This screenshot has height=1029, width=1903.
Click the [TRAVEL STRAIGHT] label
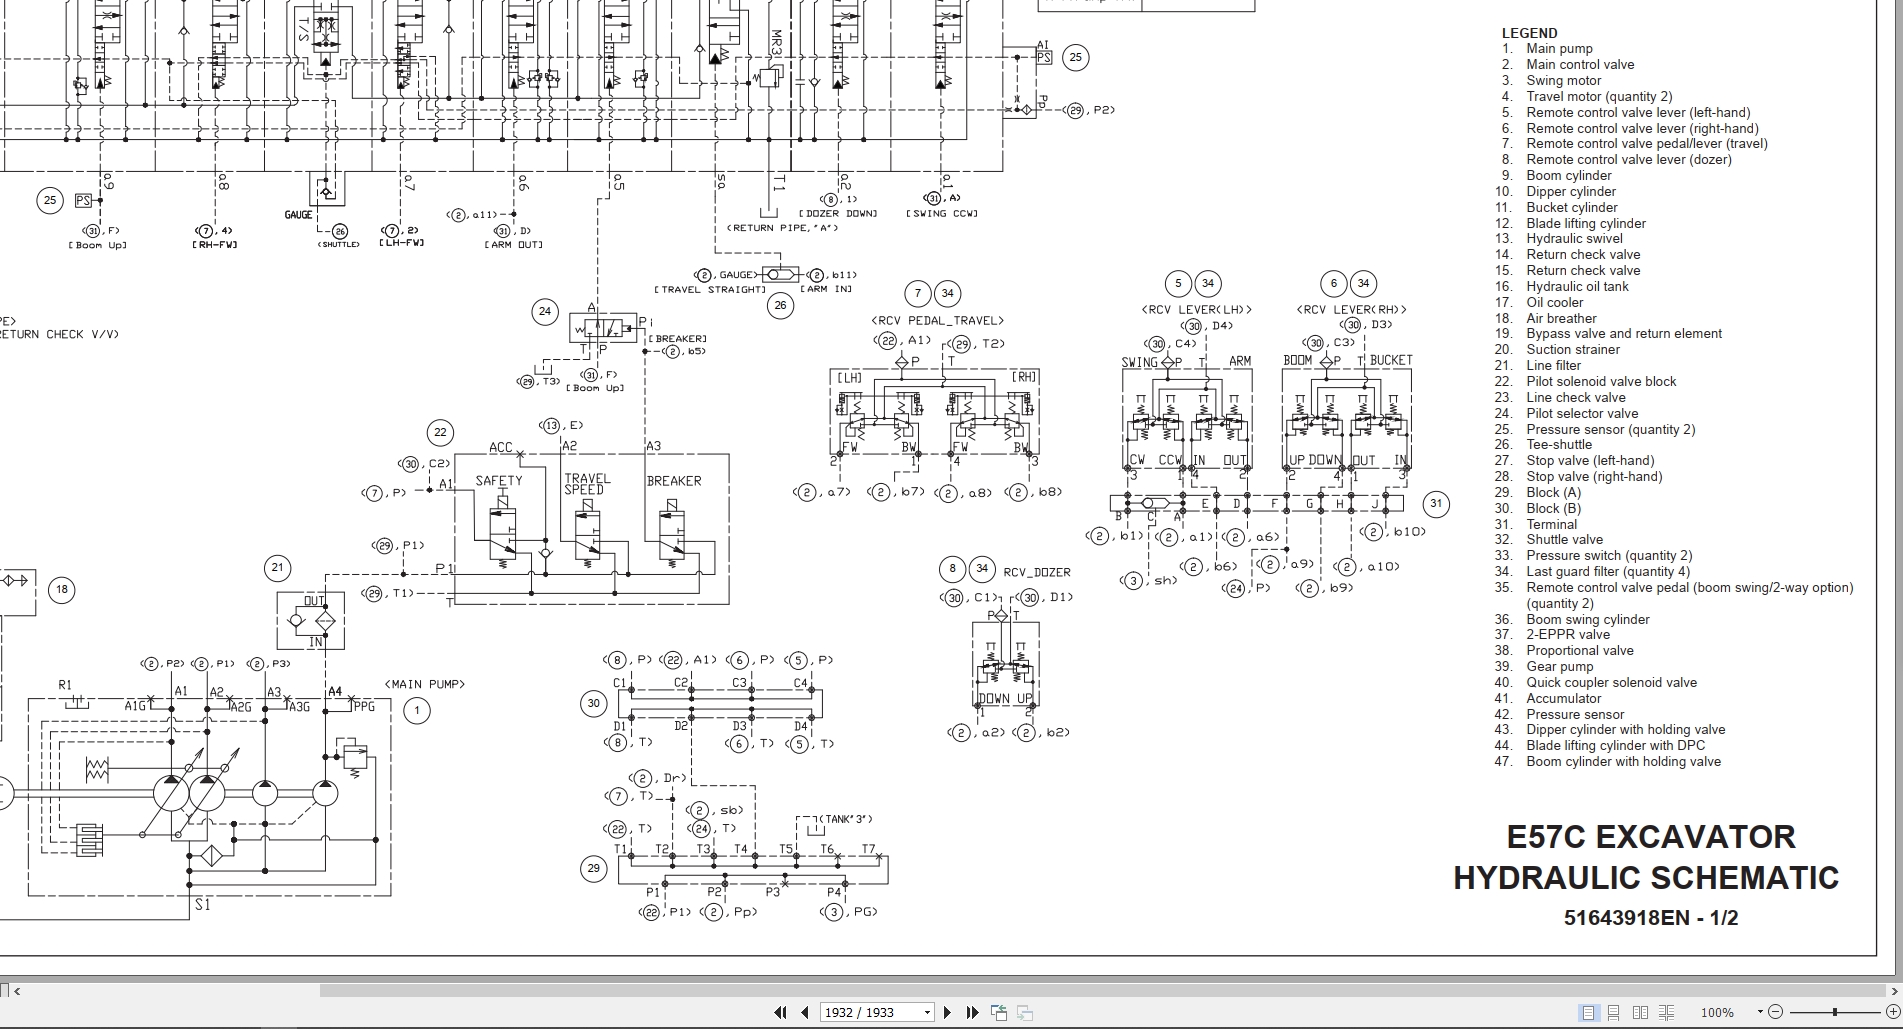[x=710, y=290]
